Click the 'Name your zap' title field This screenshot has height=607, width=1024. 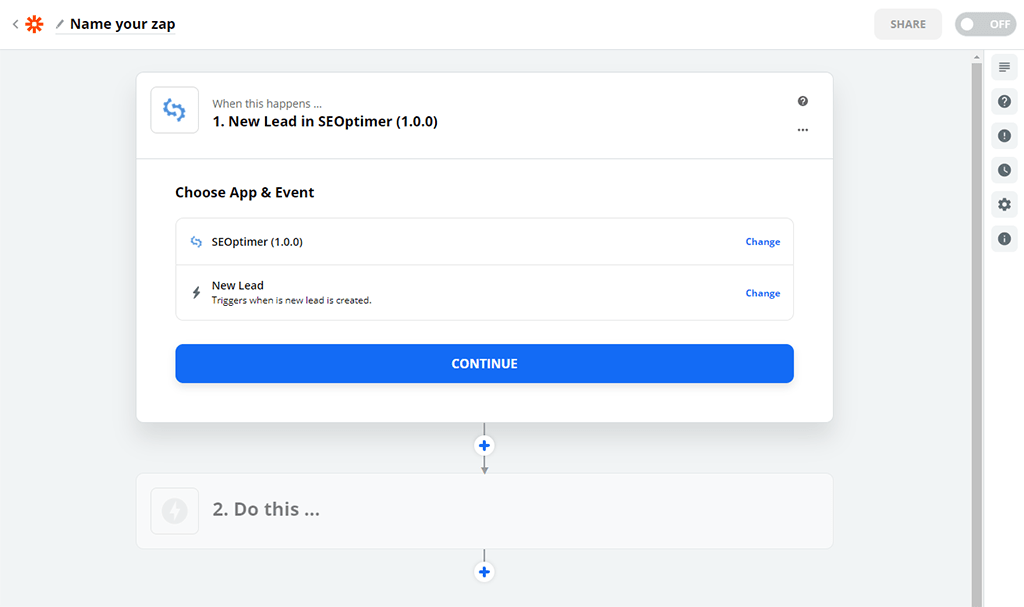click(123, 24)
